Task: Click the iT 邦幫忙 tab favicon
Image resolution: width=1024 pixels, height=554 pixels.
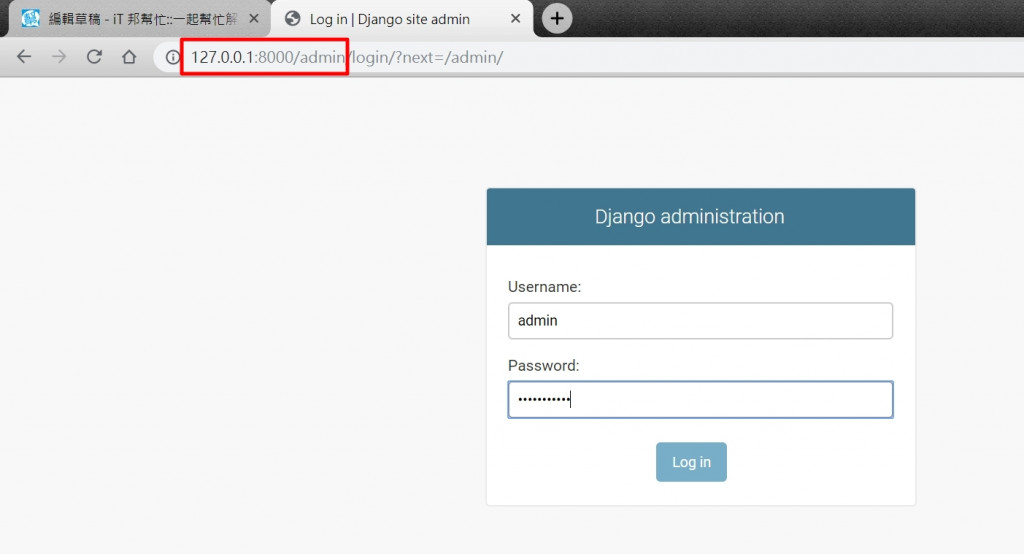Action: pyautogui.click(x=30, y=18)
